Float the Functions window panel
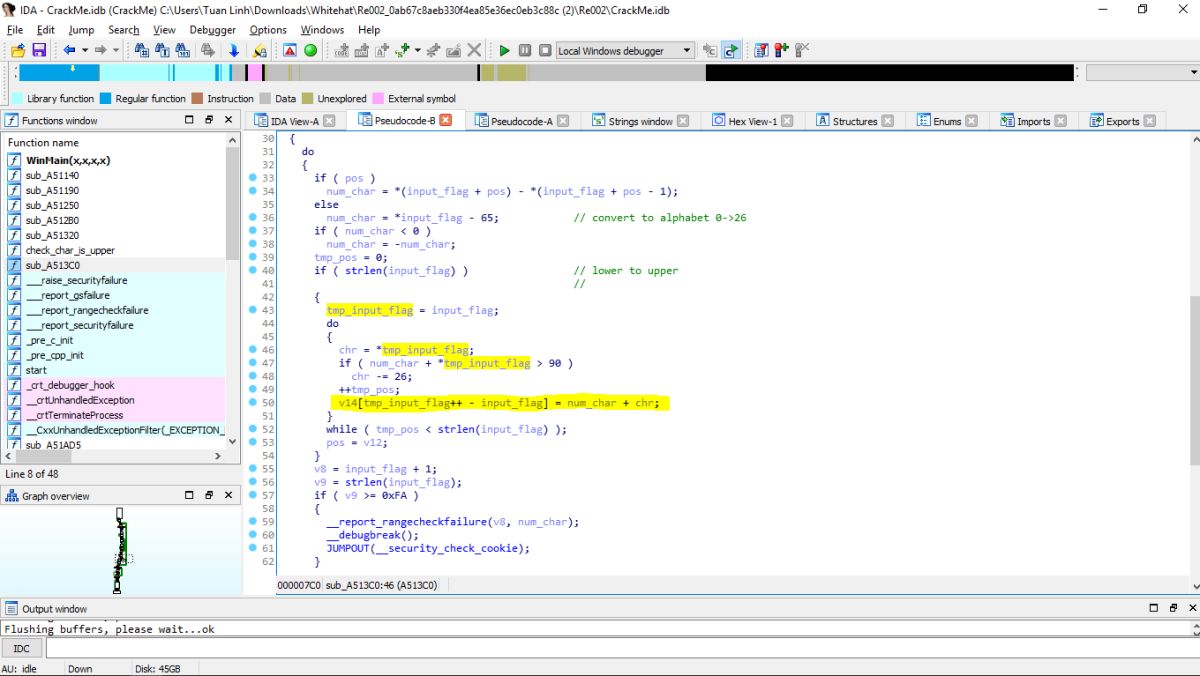This screenshot has height=676, width=1200. pyautogui.click(x=209, y=120)
